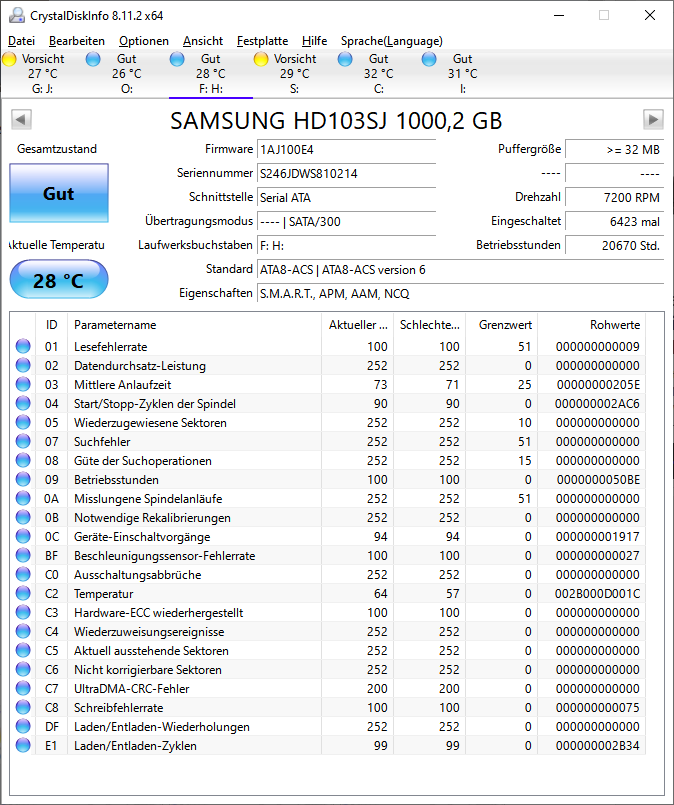Viewport: 674px width, 805px height.
Task: Open the Datei menu
Action: click(x=22, y=41)
